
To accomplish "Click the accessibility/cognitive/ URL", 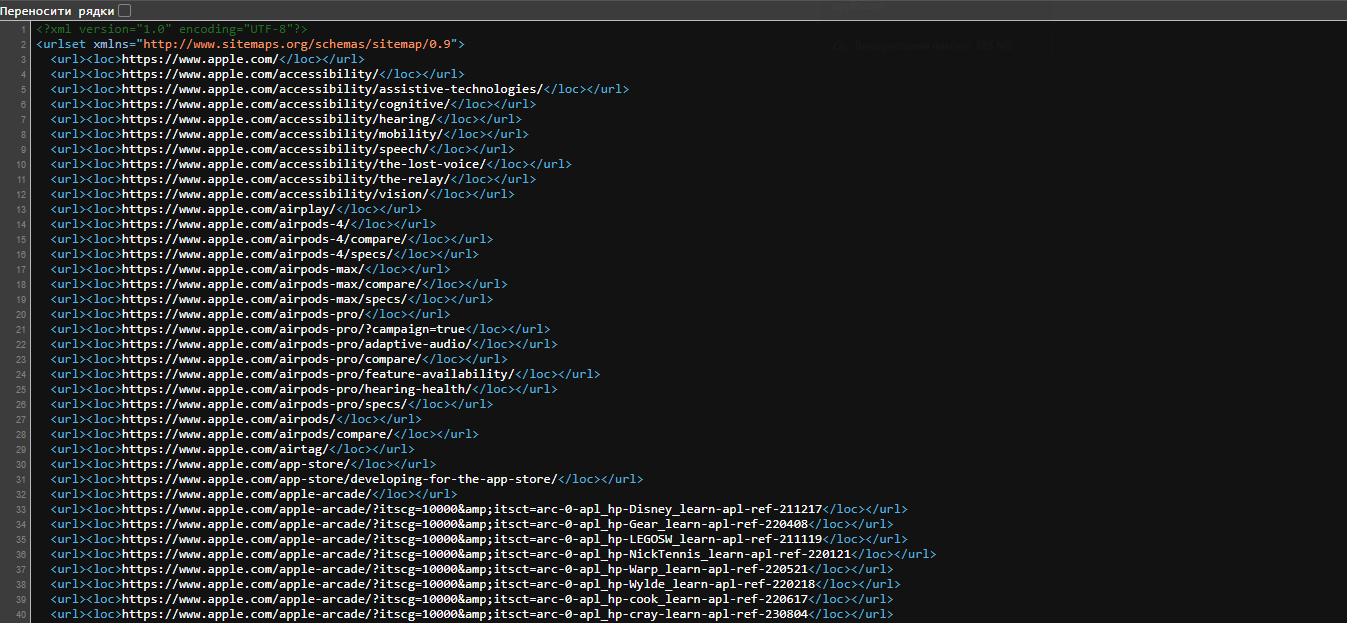I will click(x=286, y=104).
